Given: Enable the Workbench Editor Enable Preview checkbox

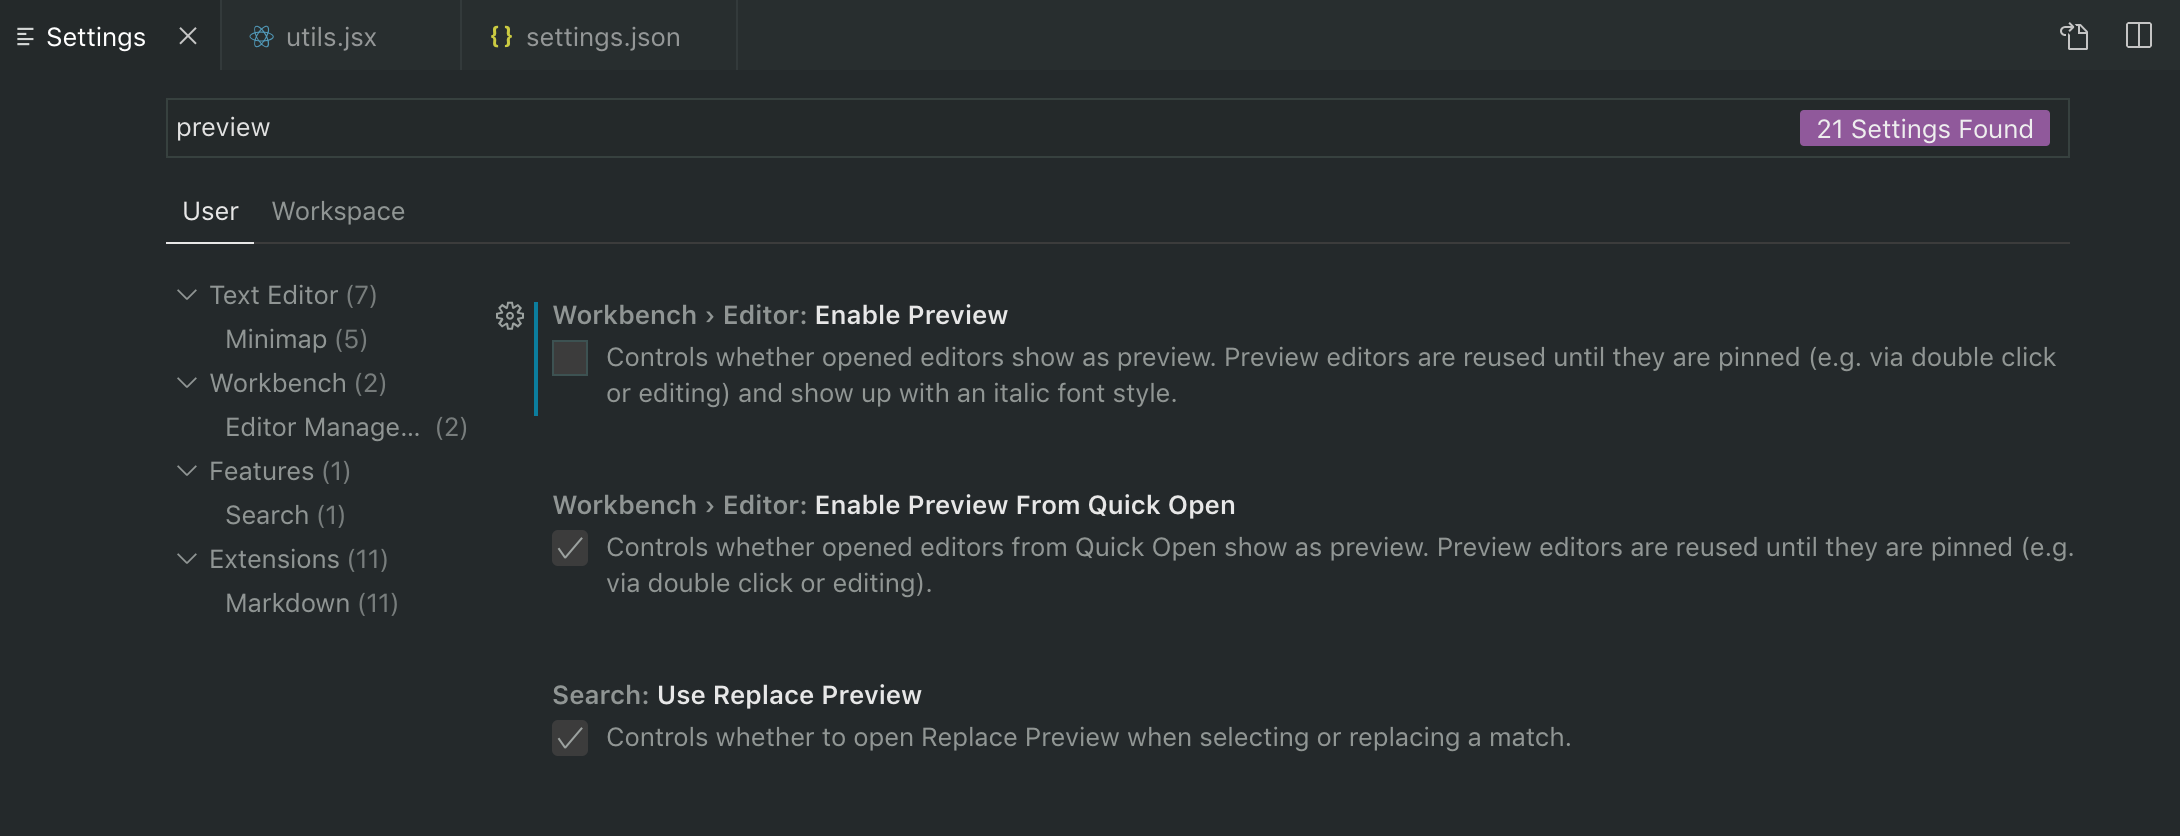Looking at the screenshot, I should tap(569, 358).
